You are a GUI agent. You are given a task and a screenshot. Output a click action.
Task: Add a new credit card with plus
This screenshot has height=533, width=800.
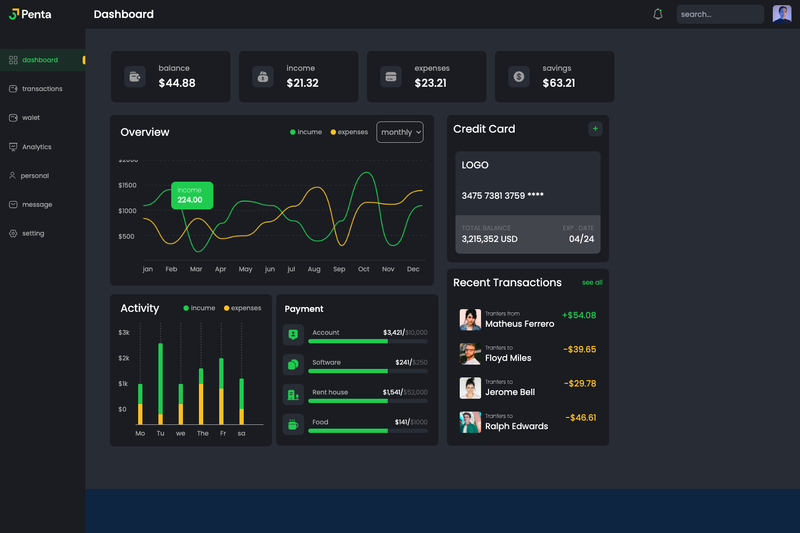point(595,129)
